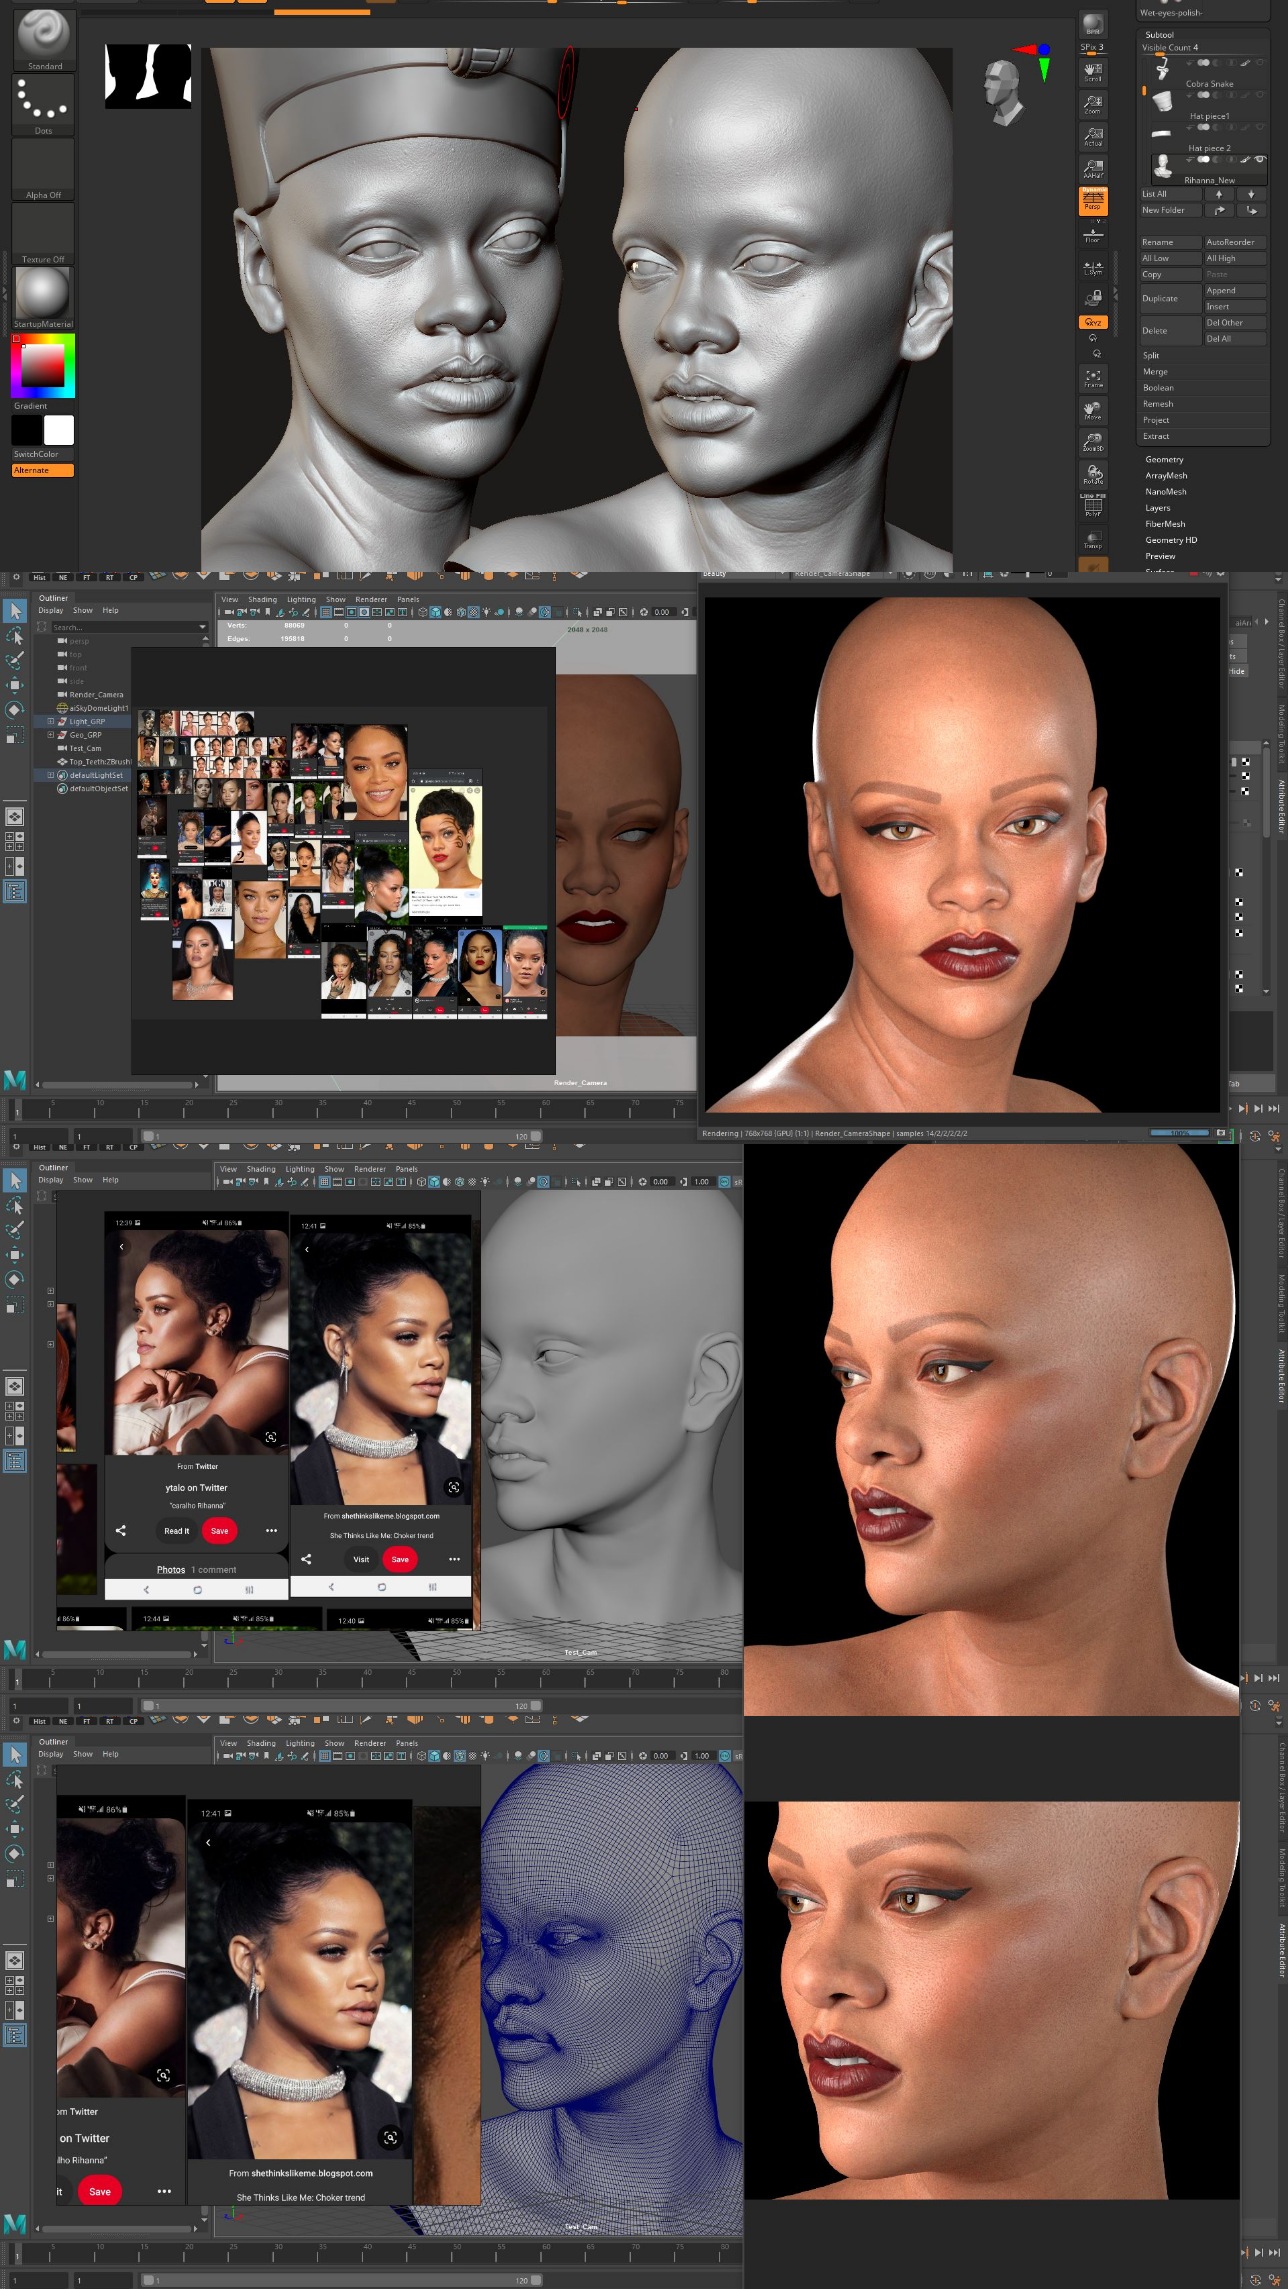Toggle PolyF line fill display
This screenshot has width=1288, height=2289.
1093,506
